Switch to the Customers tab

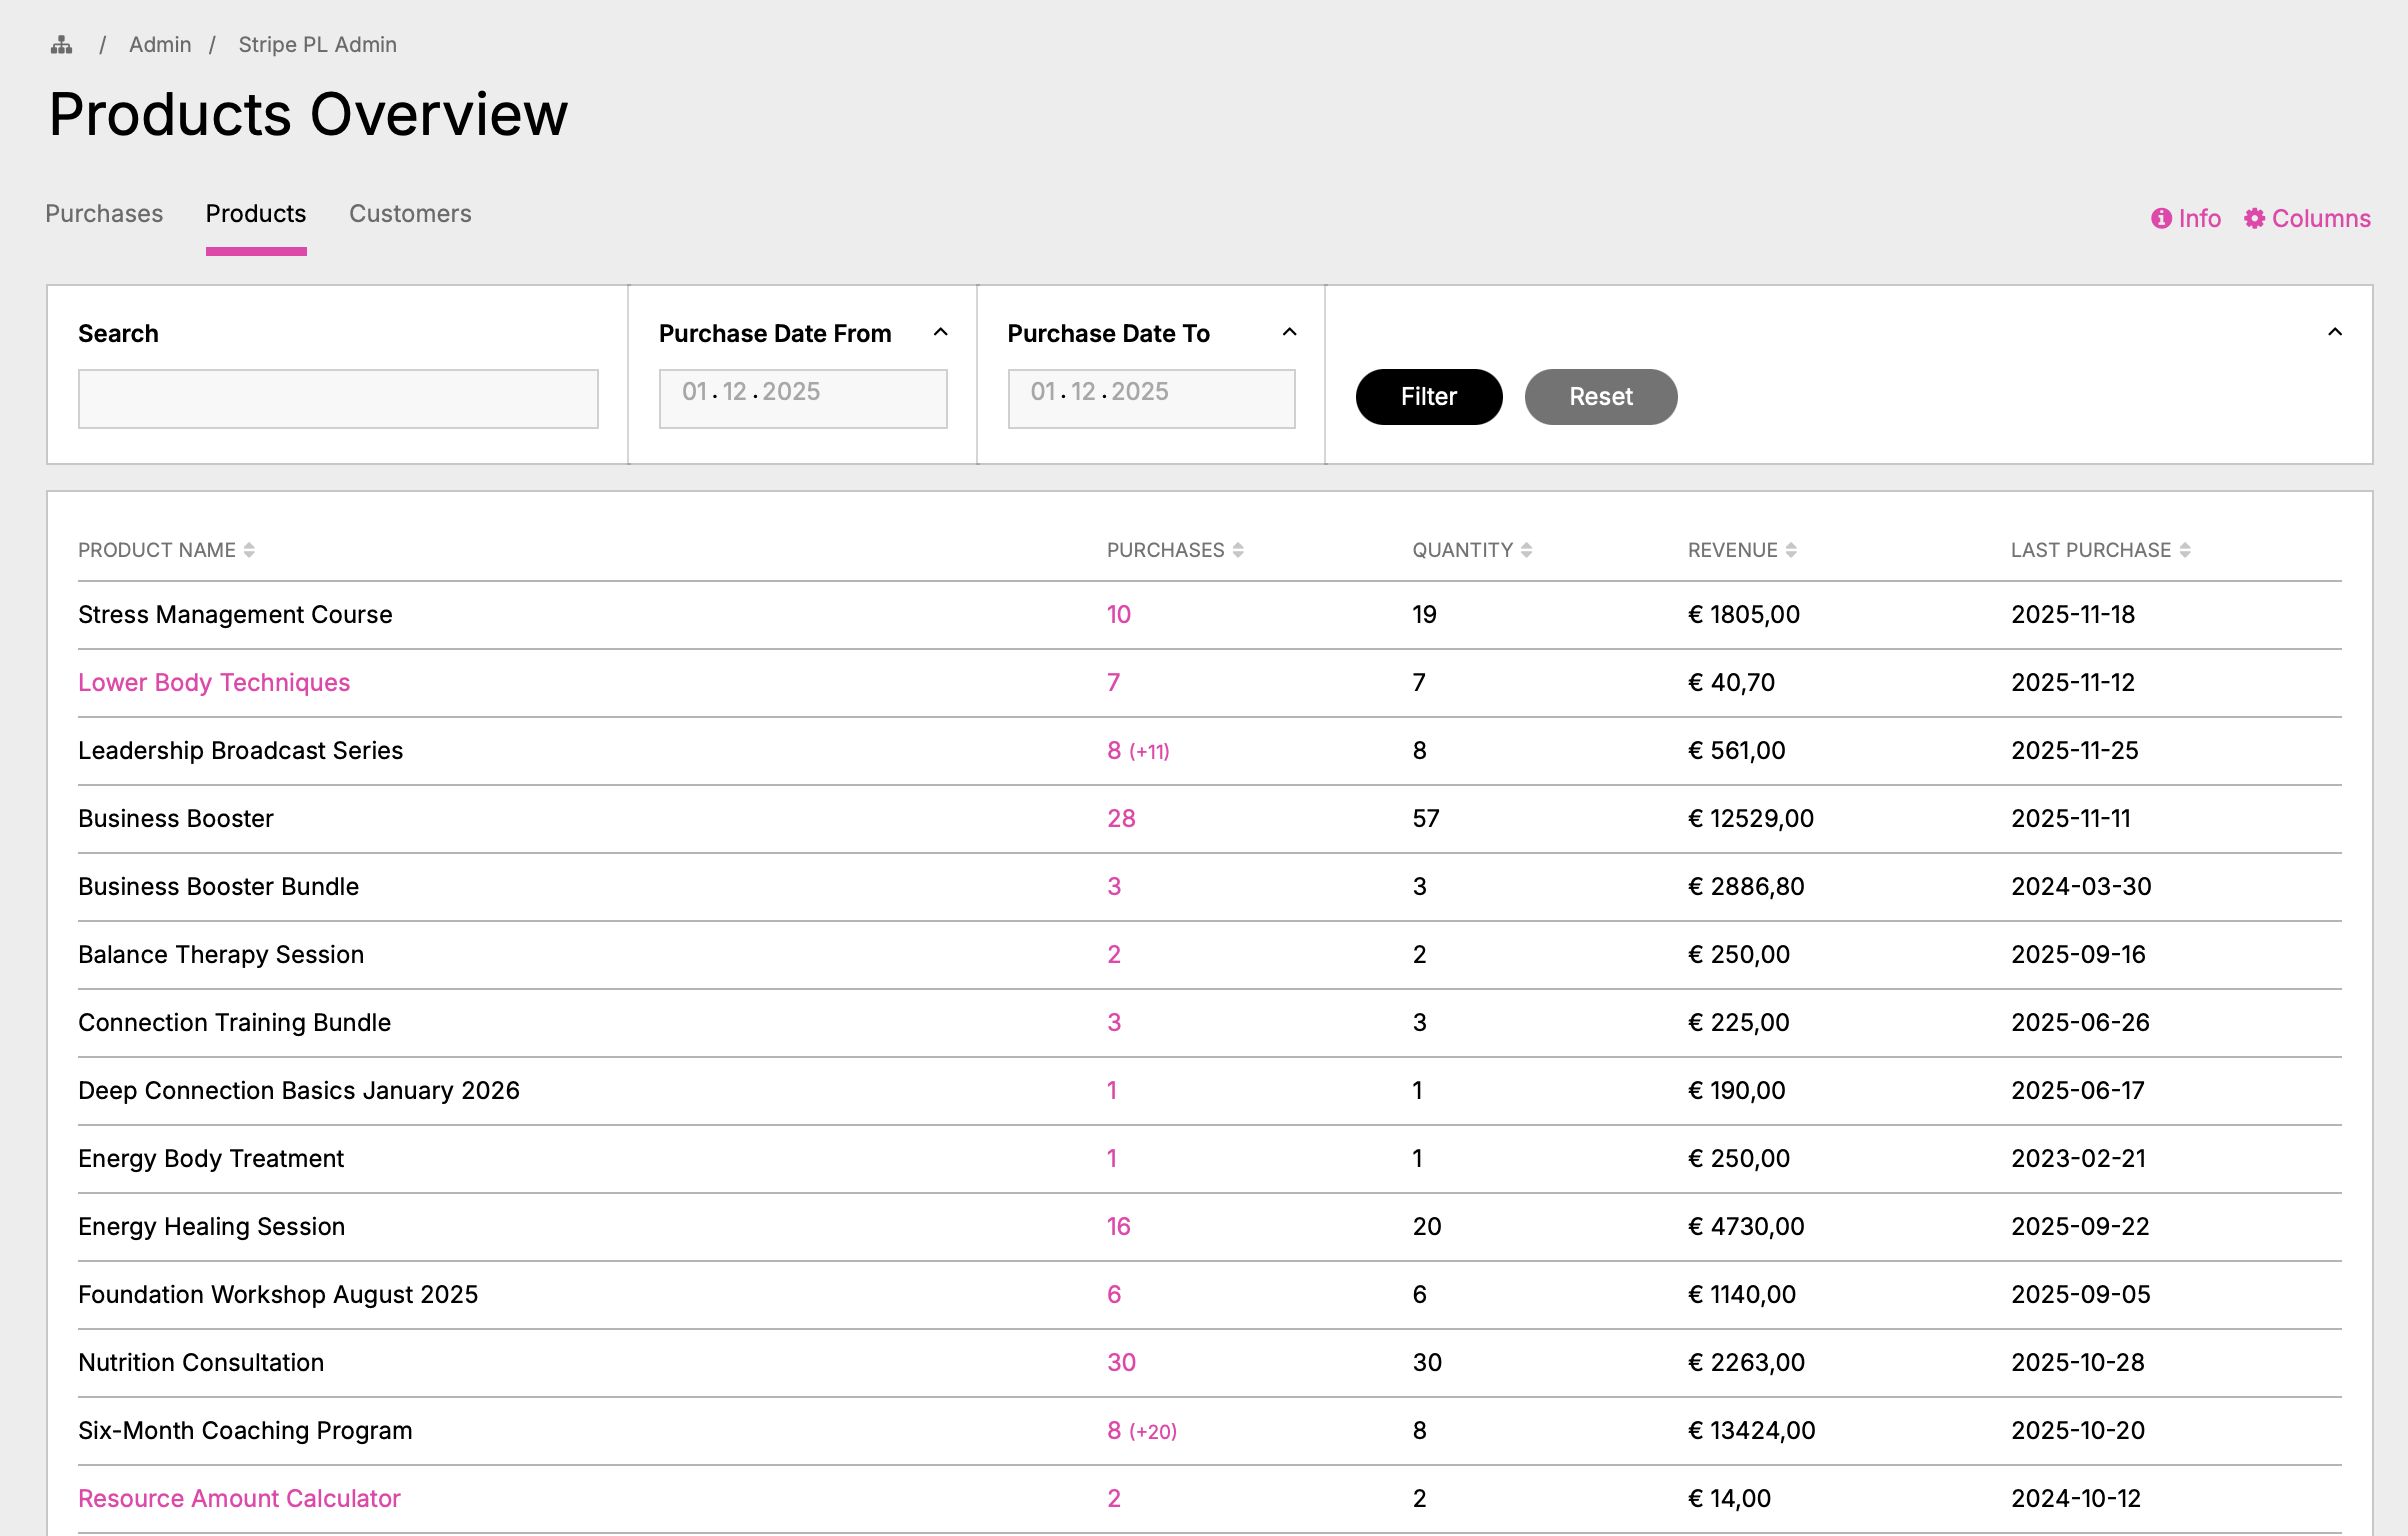[410, 214]
